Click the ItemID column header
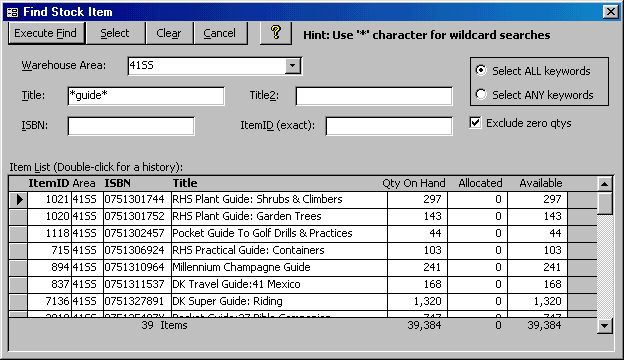The image size is (624, 360). coord(50,183)
